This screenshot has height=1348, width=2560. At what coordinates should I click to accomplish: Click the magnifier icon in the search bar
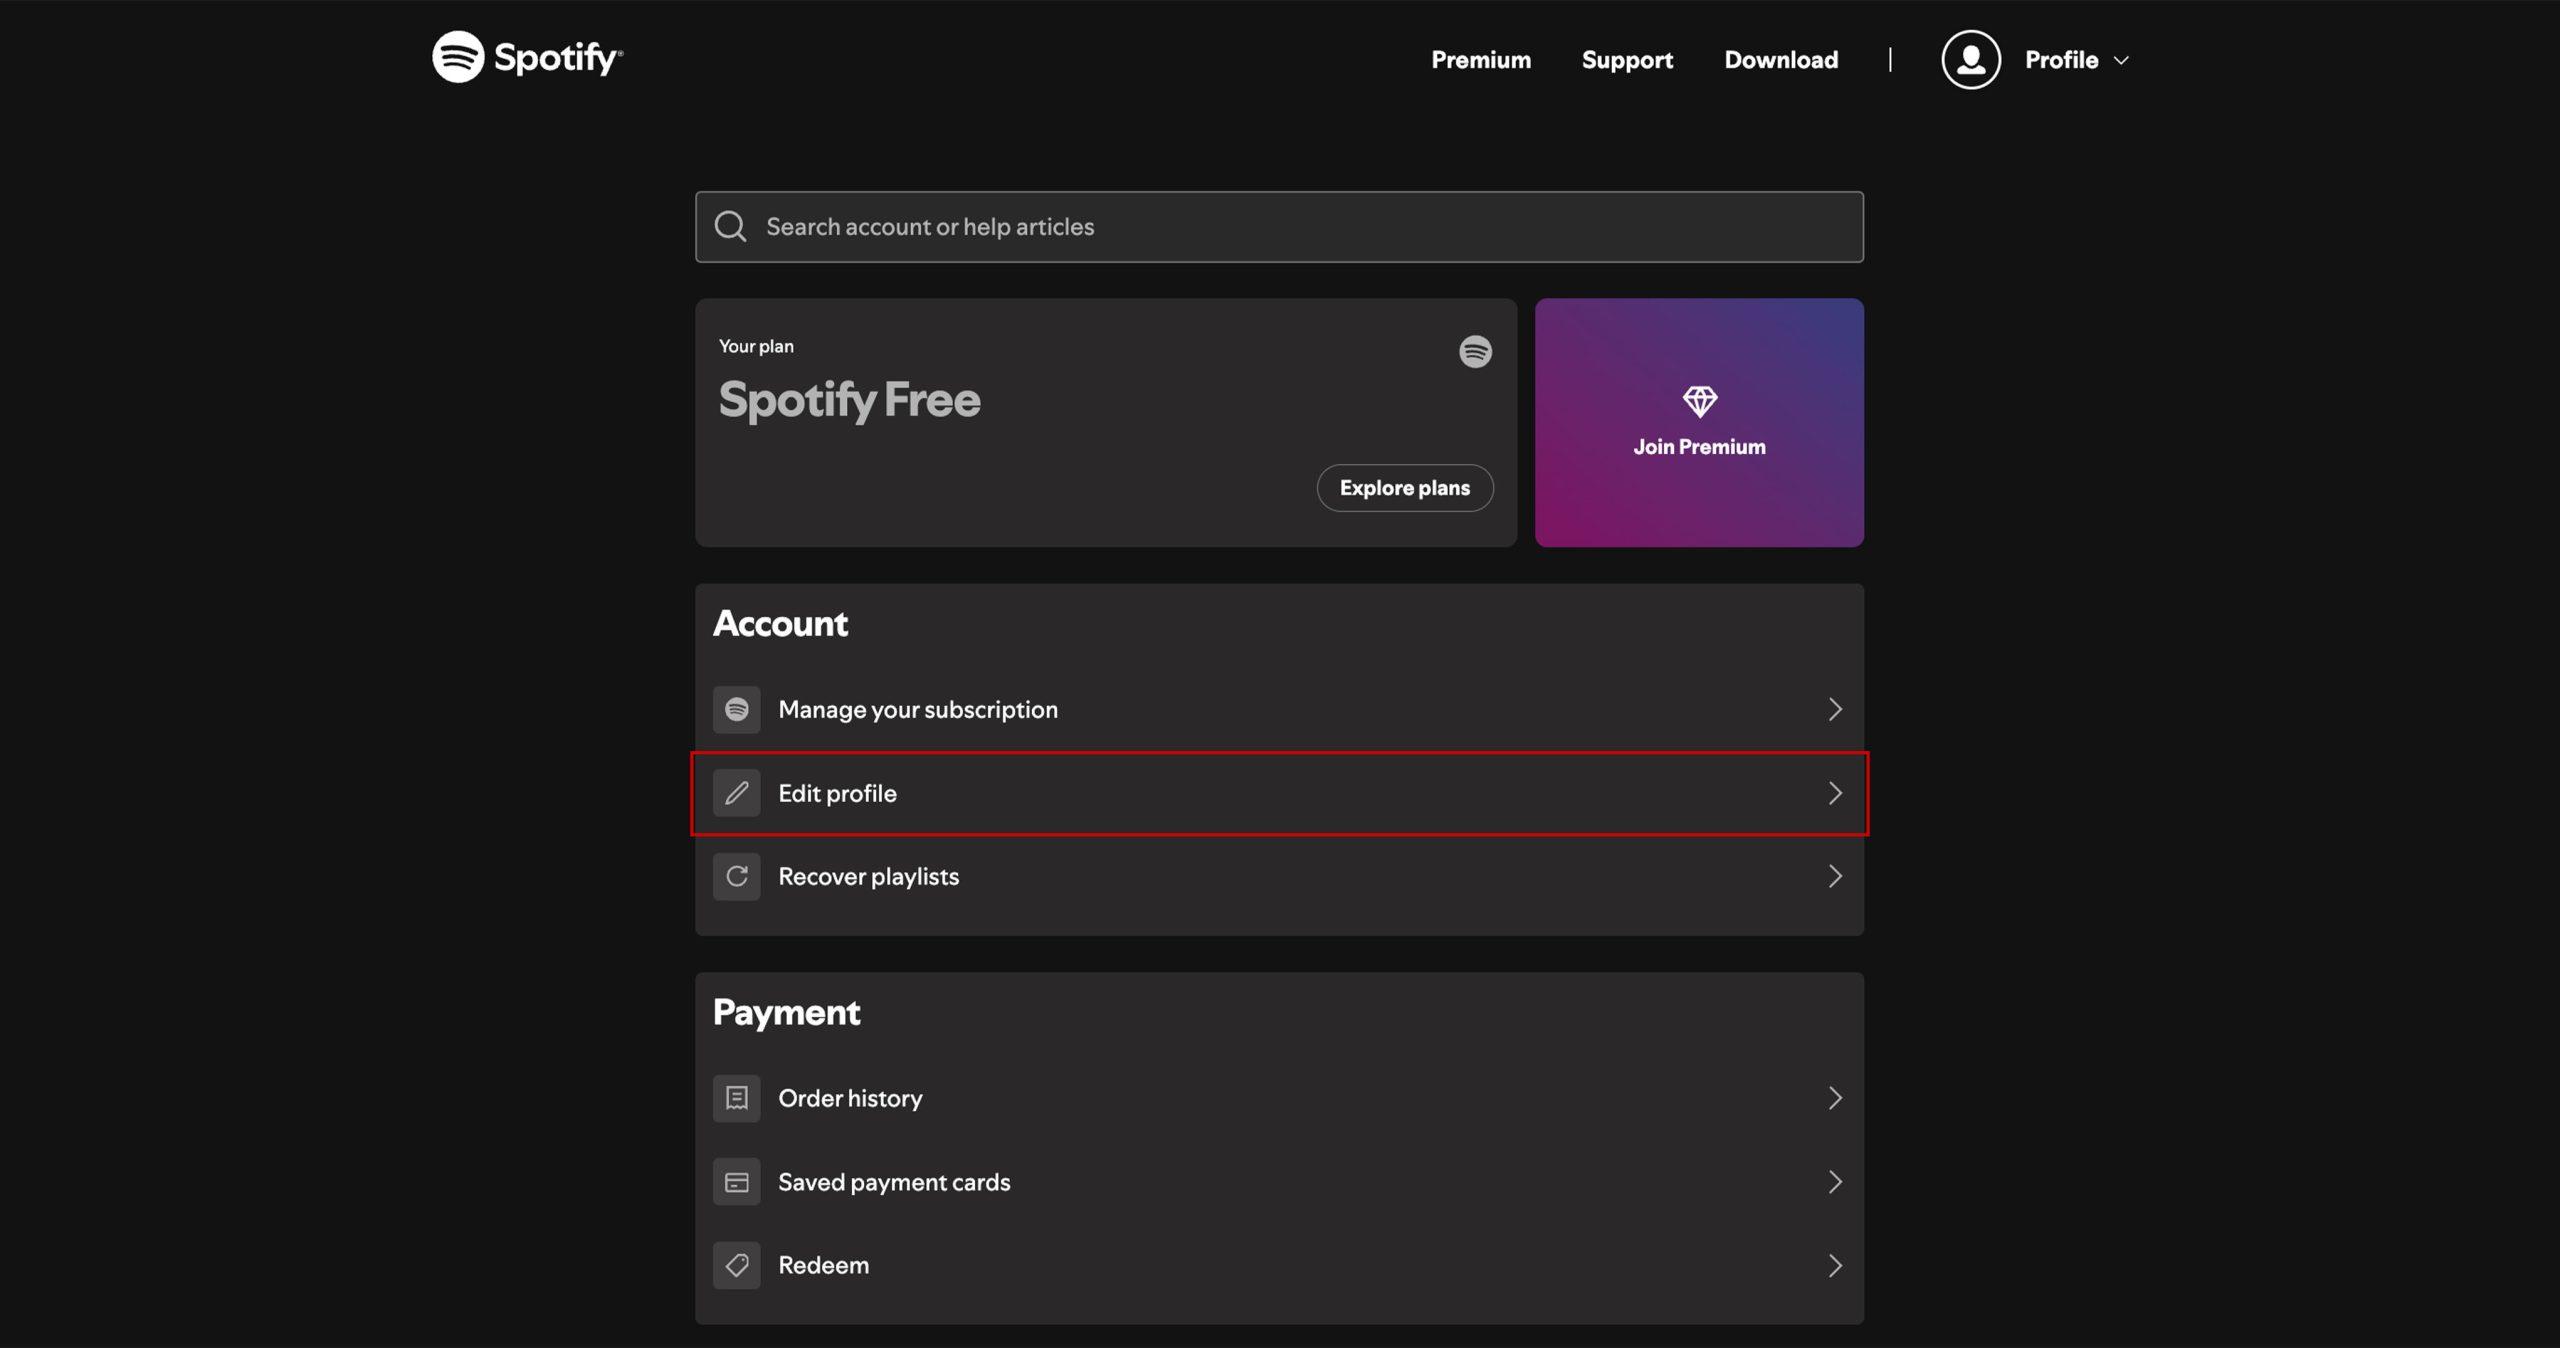pyautogui.click(x=730, y=226)
